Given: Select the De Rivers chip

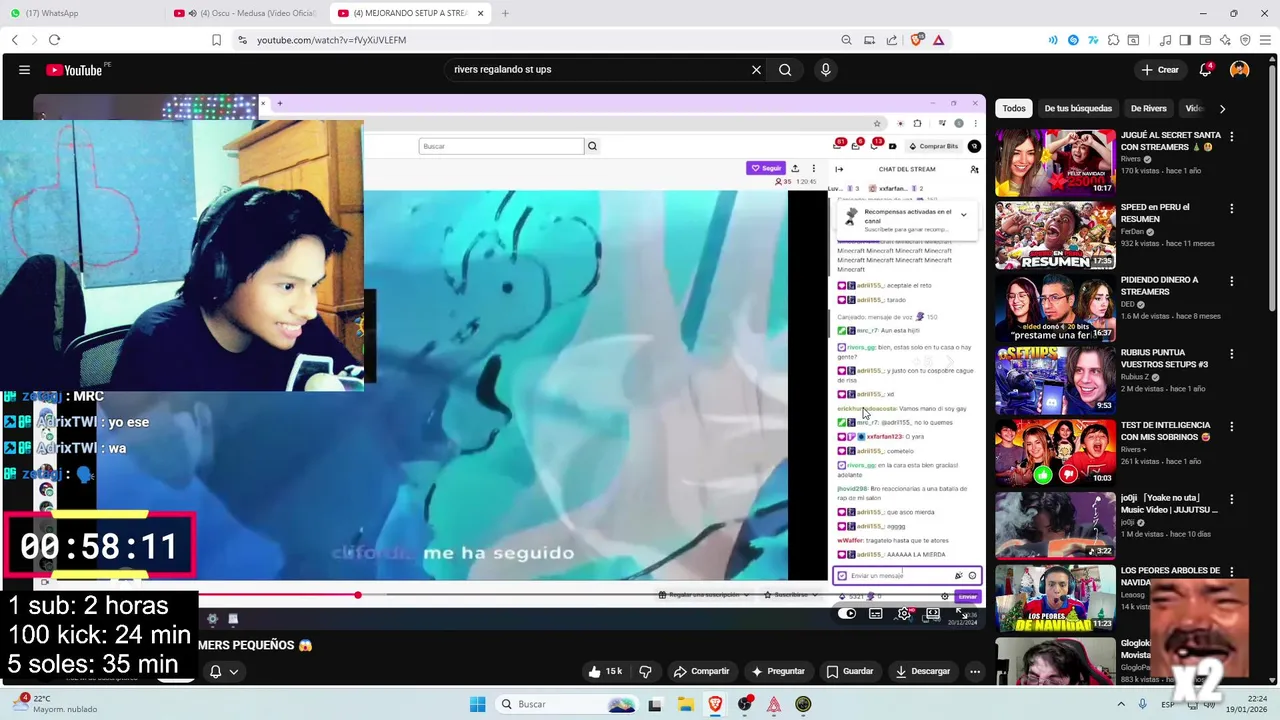Looking at the screenshot, I should [x=1149, y=108].
